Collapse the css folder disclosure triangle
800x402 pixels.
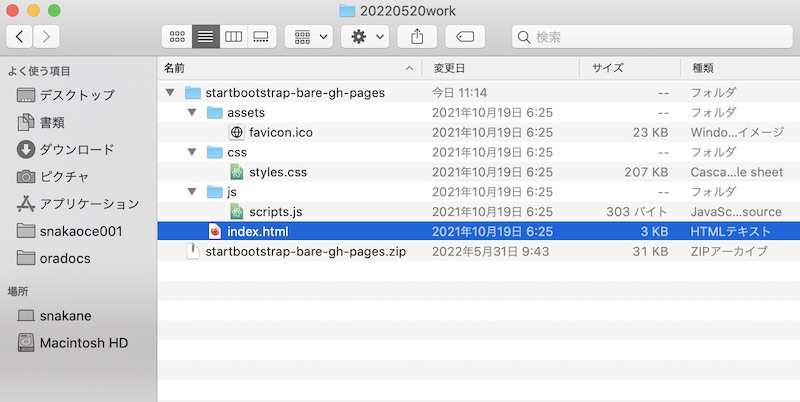pyautogui.click(x=192, y=152)
